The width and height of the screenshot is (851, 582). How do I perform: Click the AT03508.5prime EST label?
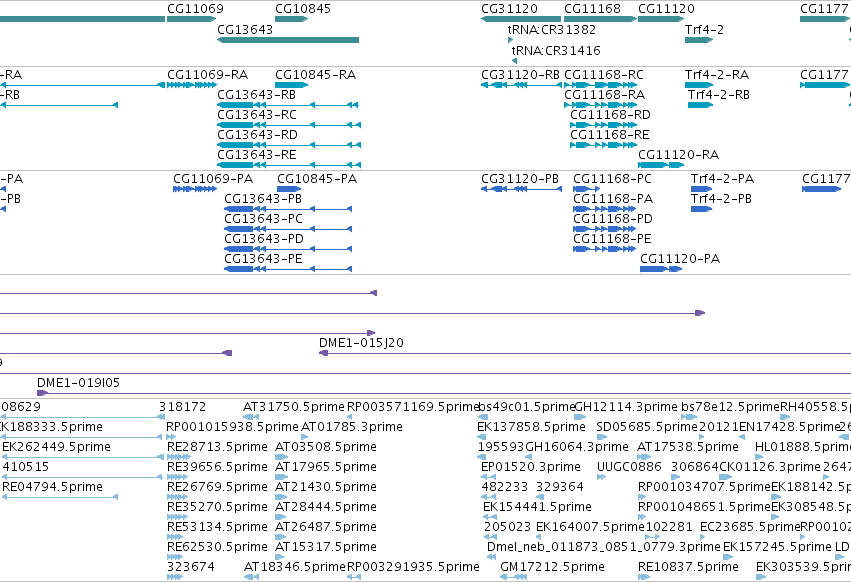coord(326,447)
